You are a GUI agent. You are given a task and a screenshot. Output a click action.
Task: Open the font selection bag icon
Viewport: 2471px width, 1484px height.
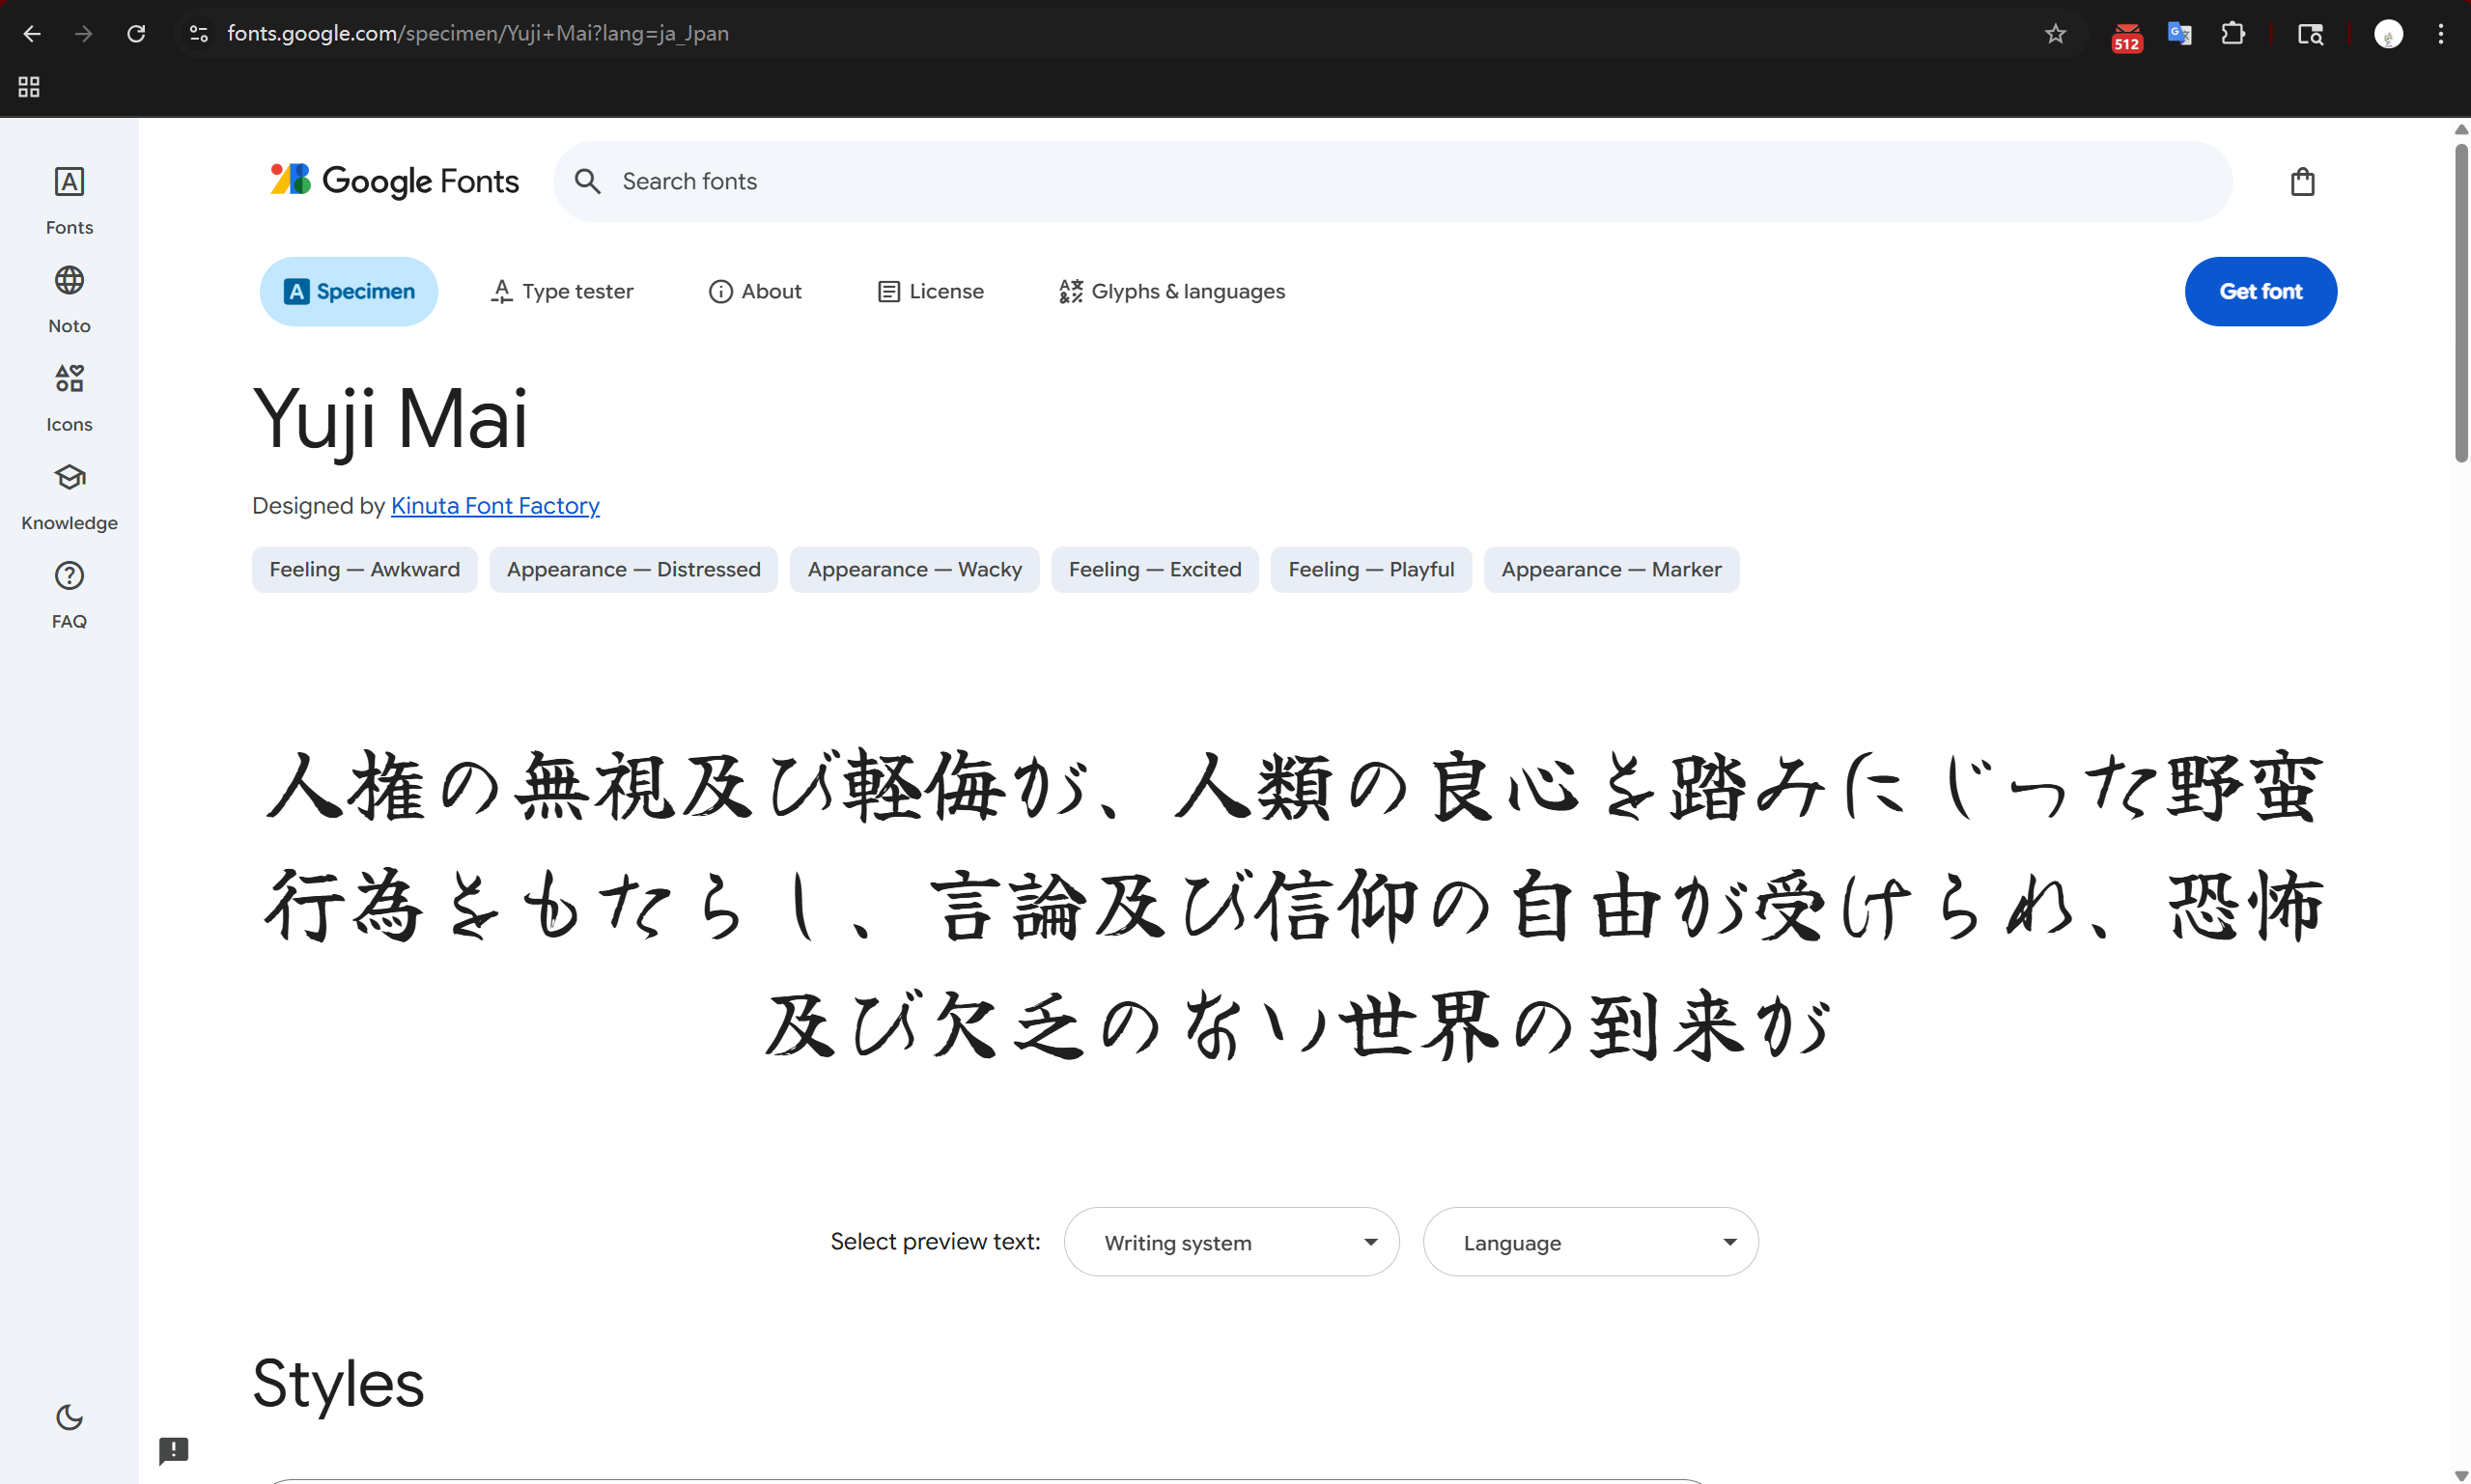point(2303,181)
